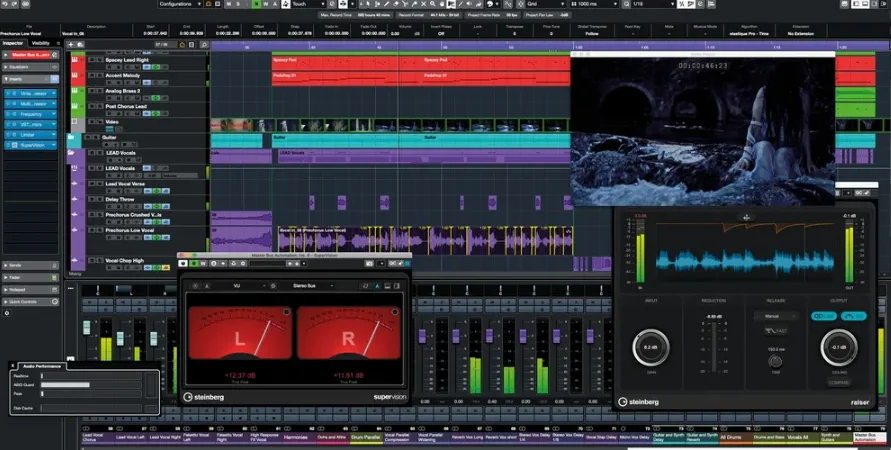Viewport: 891px width, 450px height.
Task: Select the Eraser tool in toolbar
Action: 396,4
